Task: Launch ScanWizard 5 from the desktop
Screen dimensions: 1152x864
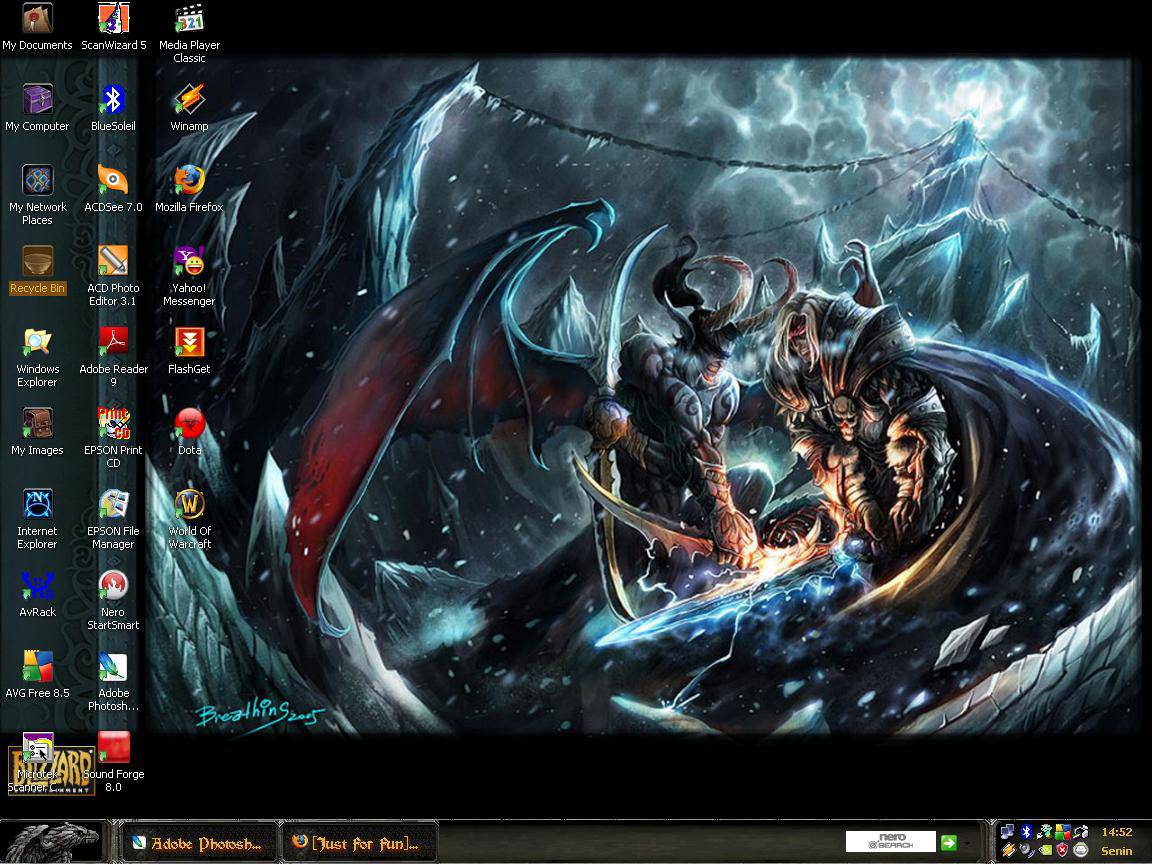Action: point(113,26)
